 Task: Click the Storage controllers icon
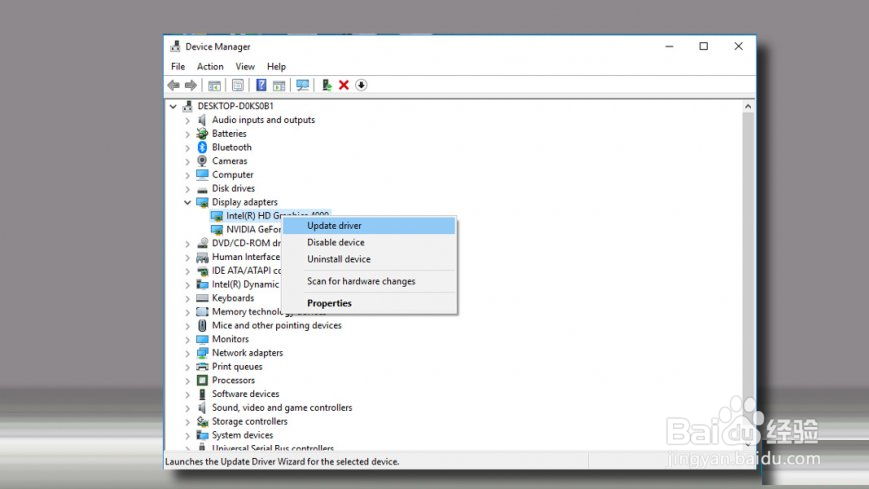202,421
